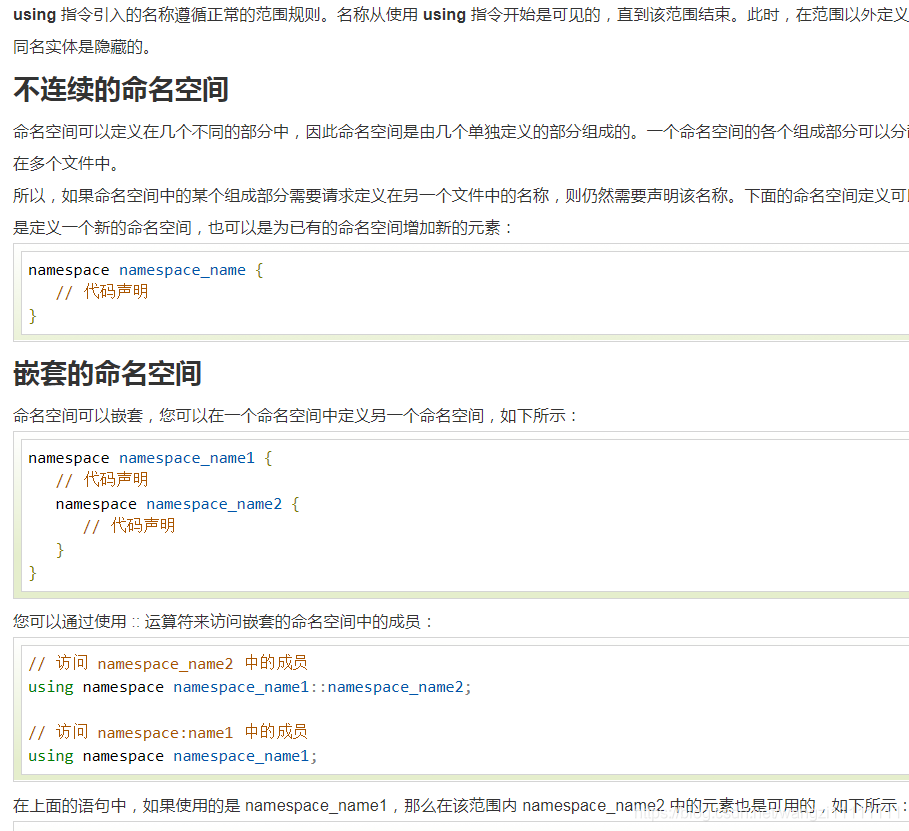Click the first code block's // 代码声明 comment
Screen dimensions: 909x831
click(x=102, y=292)
